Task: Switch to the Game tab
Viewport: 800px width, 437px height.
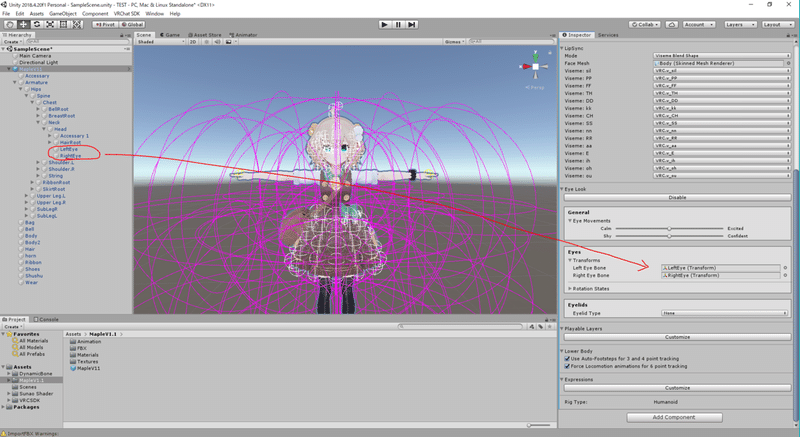Action: (x=170, y=35)
